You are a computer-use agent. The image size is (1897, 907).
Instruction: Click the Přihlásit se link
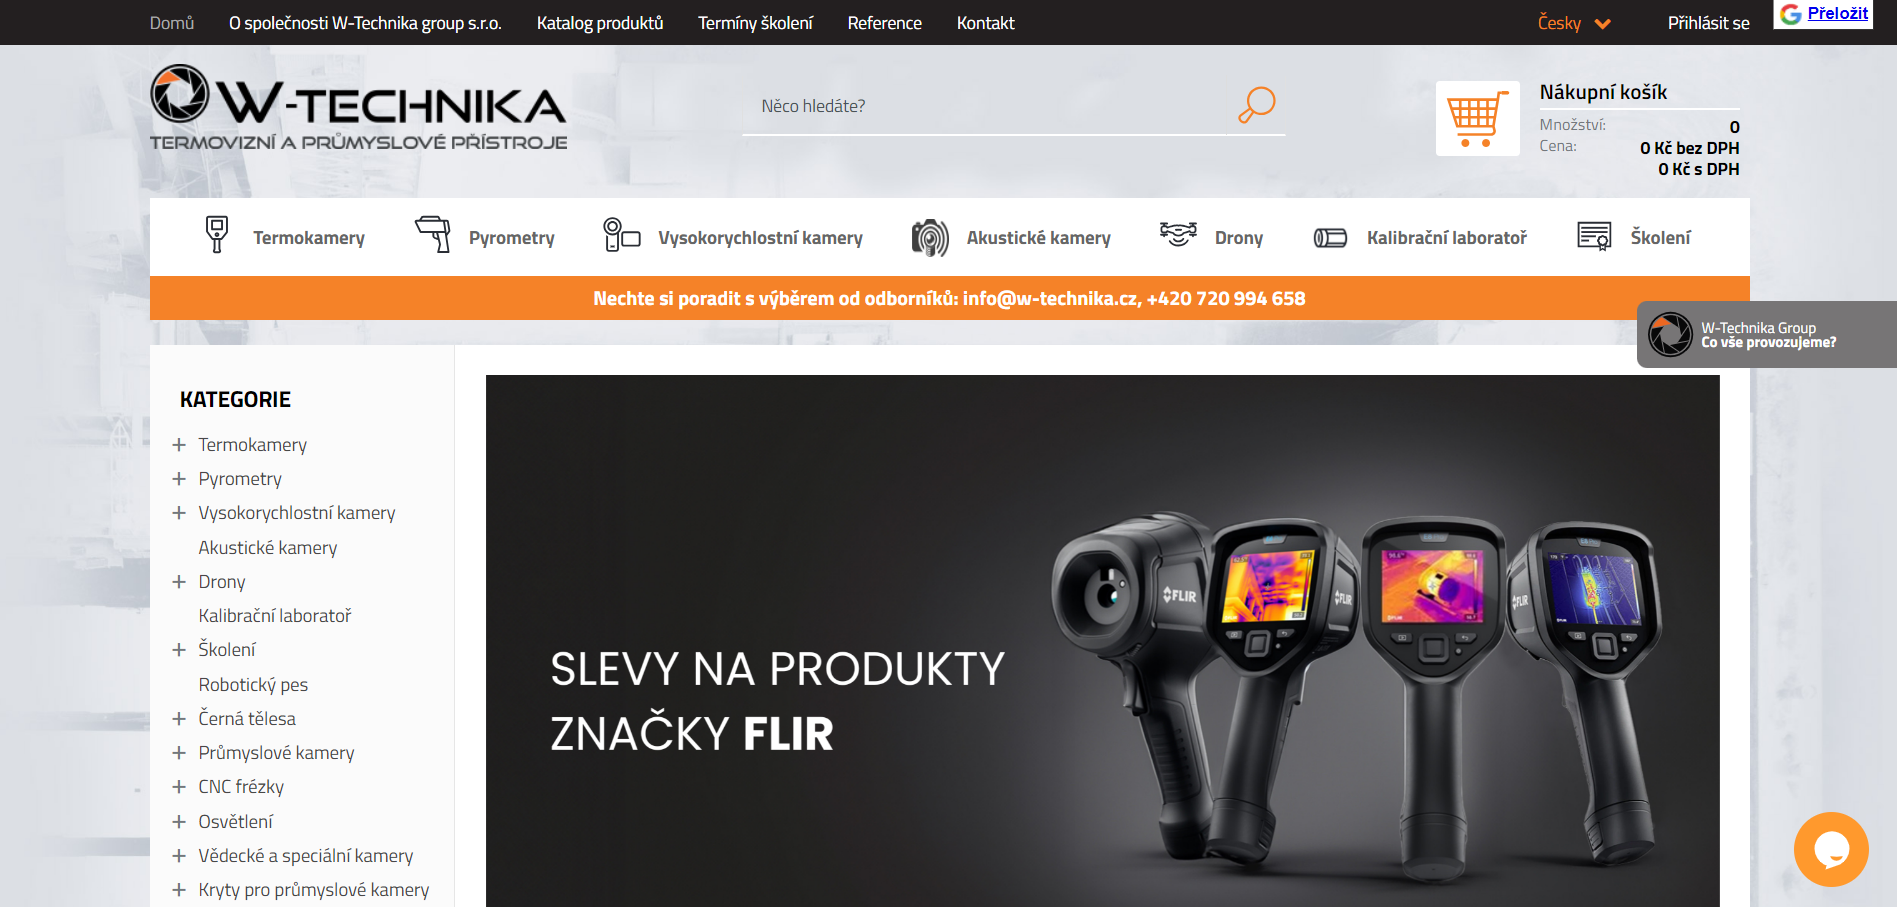pyautogui.click(x=1708, y=23)
